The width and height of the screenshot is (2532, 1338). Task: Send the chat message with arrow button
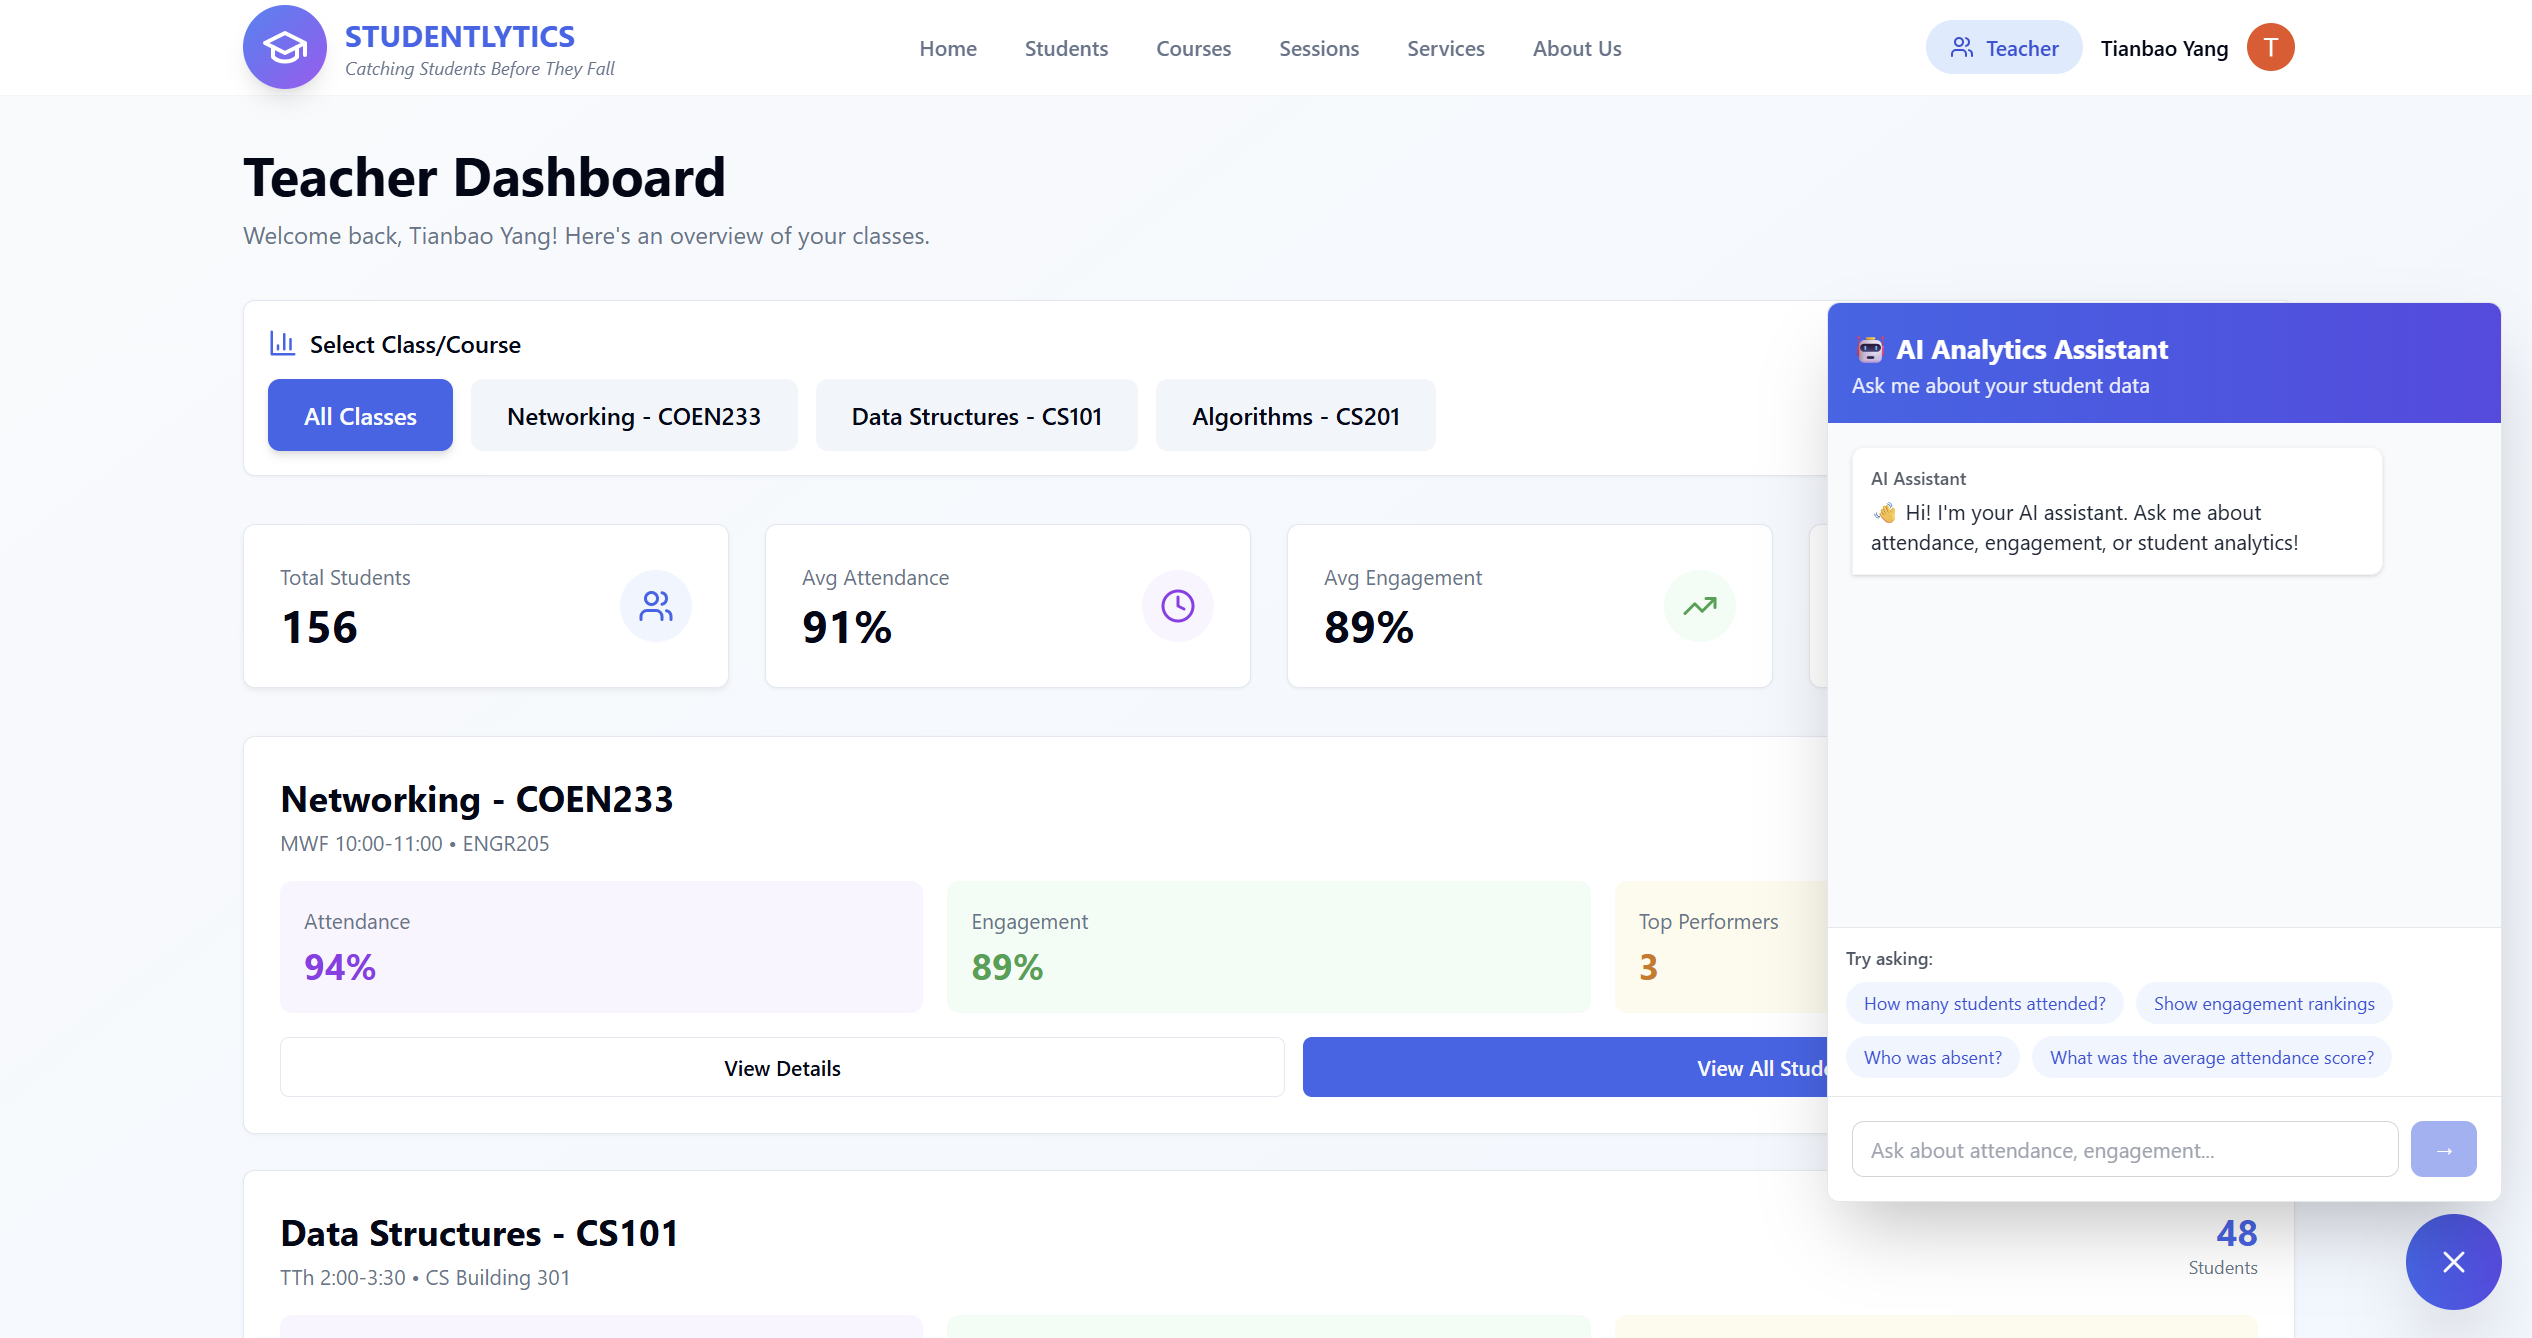tap(2443, 1149)
